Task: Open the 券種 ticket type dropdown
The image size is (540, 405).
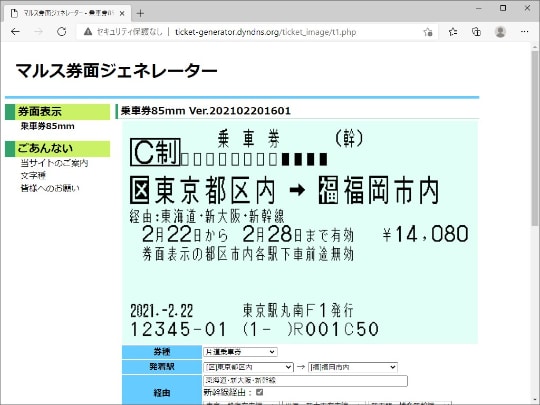Action: coord(240,352)
